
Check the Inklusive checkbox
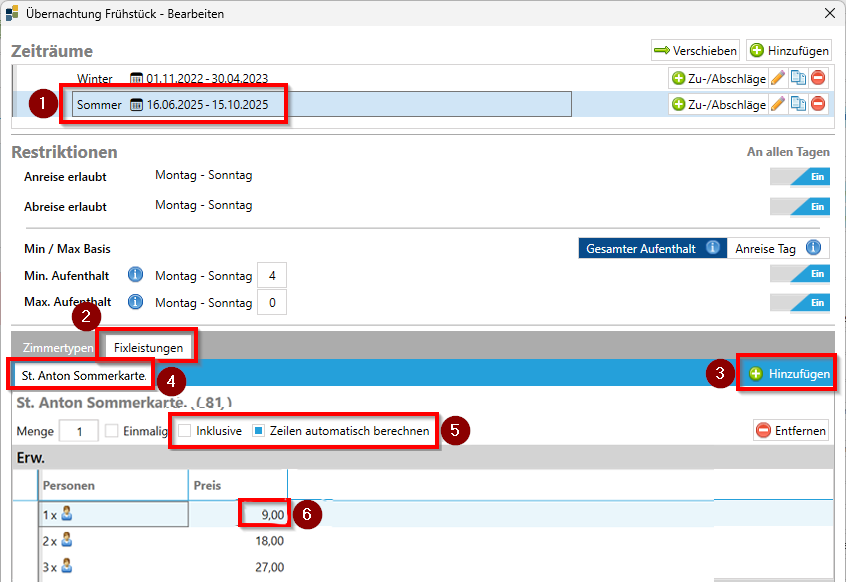click(x=185, y=431)
